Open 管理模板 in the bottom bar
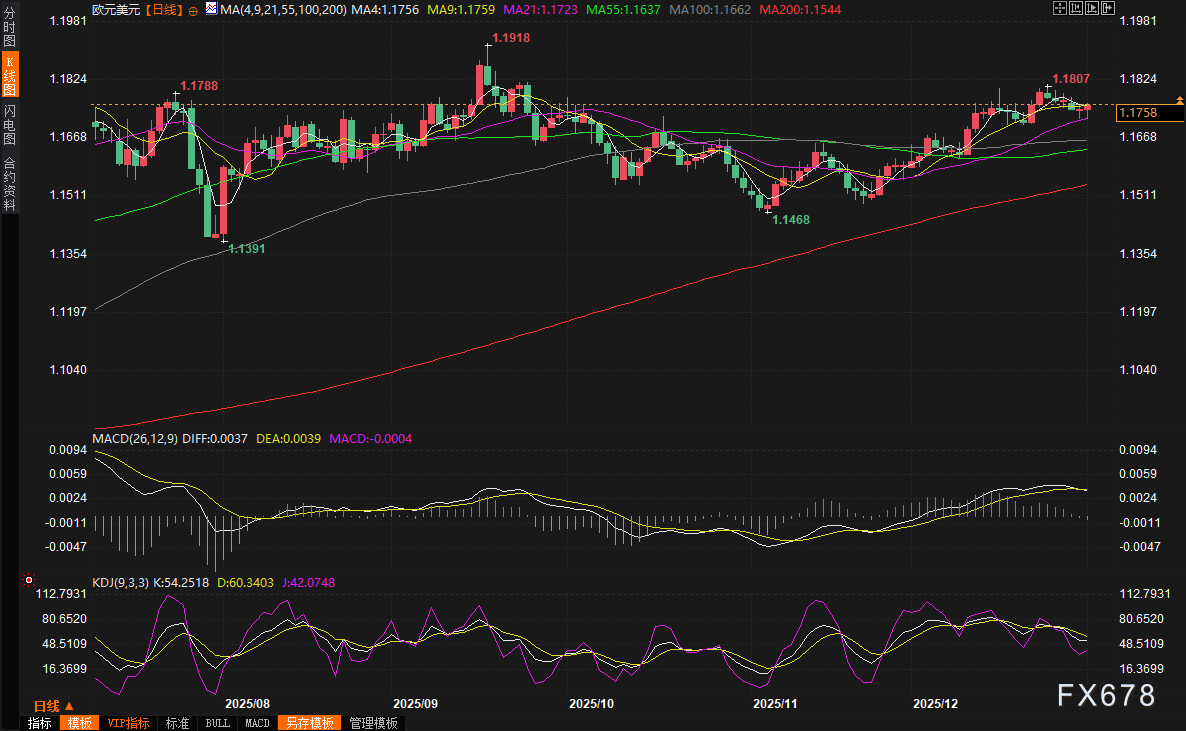Viewport: 1186px width, 731px height. 373,723
